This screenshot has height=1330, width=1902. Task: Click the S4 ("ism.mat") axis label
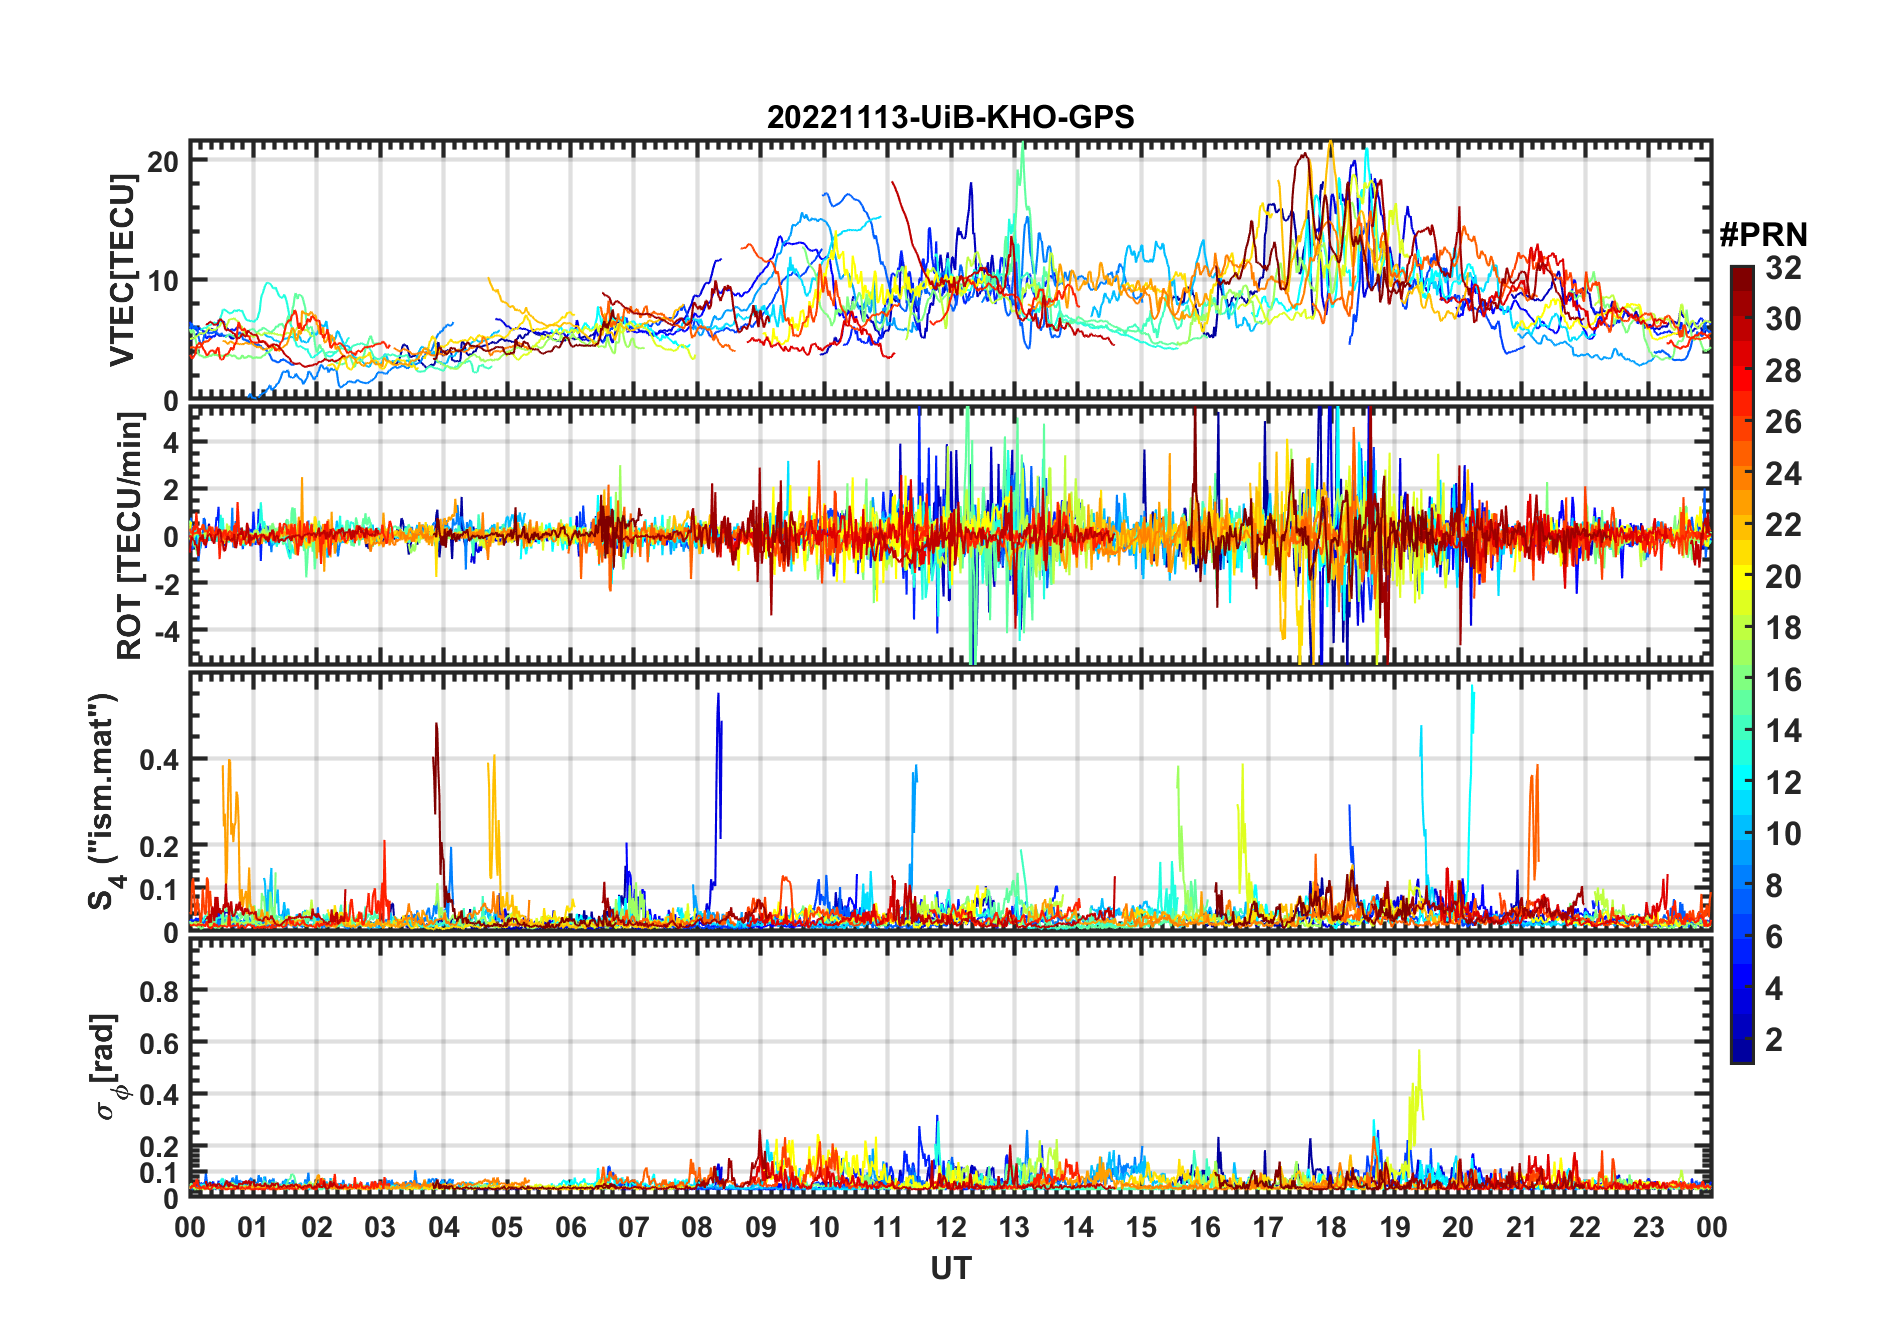104,800
